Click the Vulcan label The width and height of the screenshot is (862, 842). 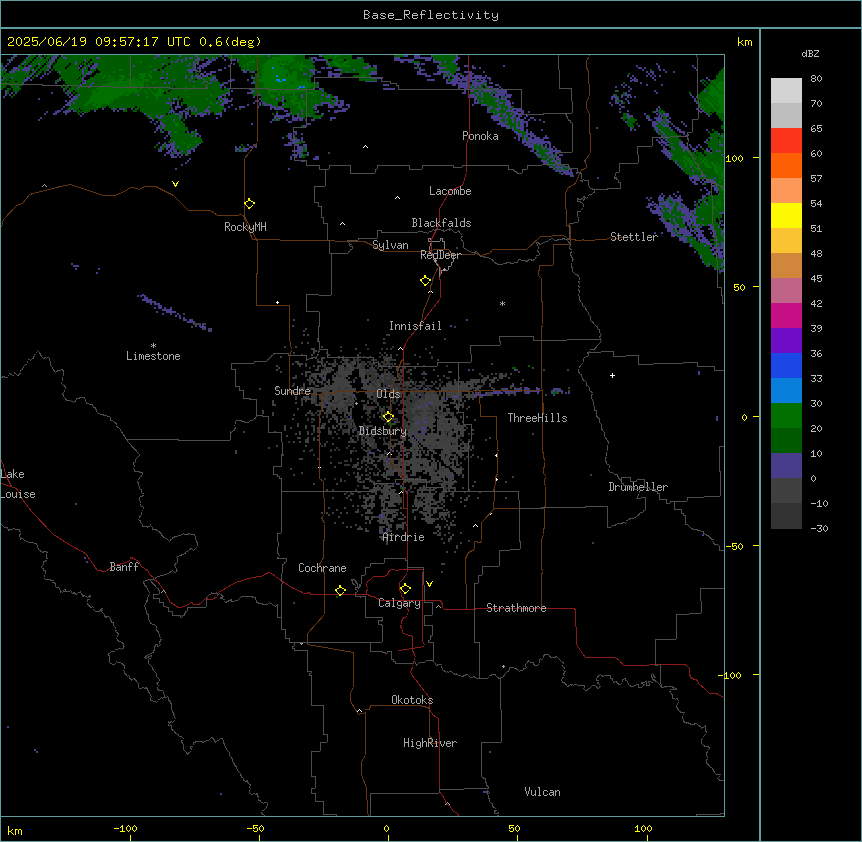[543, 792]
